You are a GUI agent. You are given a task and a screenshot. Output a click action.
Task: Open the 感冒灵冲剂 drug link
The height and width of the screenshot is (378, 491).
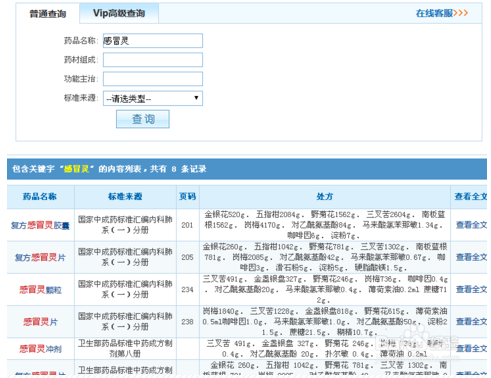pyautogui.click(x=40, y=349)
